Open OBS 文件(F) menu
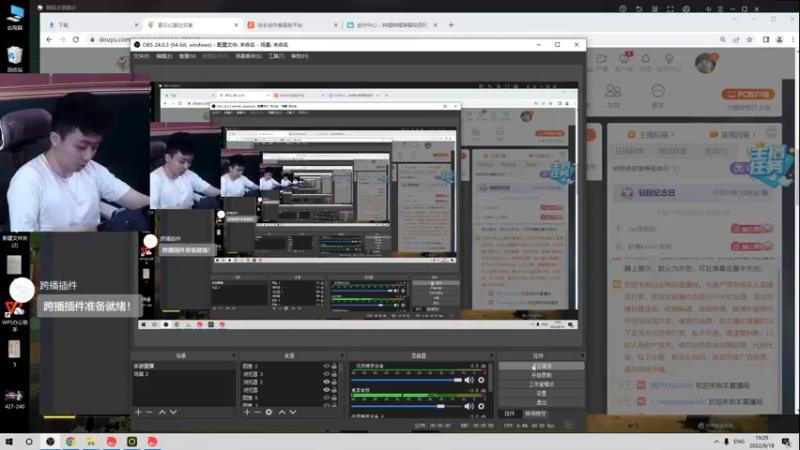Image resolution: width=800 pixels, height=450 pixels. [x=141, y=56]
